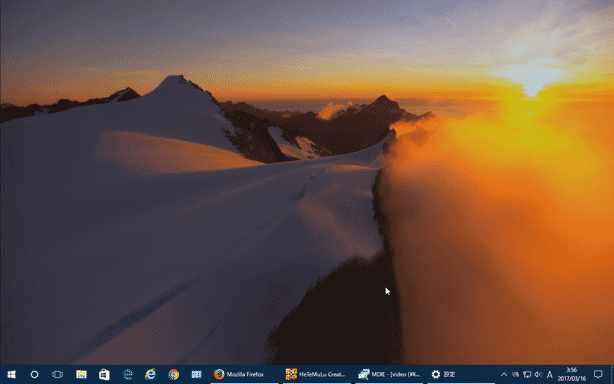Image resolution: width=614 pixels, height=384 pixels.
Task: Toggle the IME input mode 'A' indicator
Action: [x=550, y=375]
